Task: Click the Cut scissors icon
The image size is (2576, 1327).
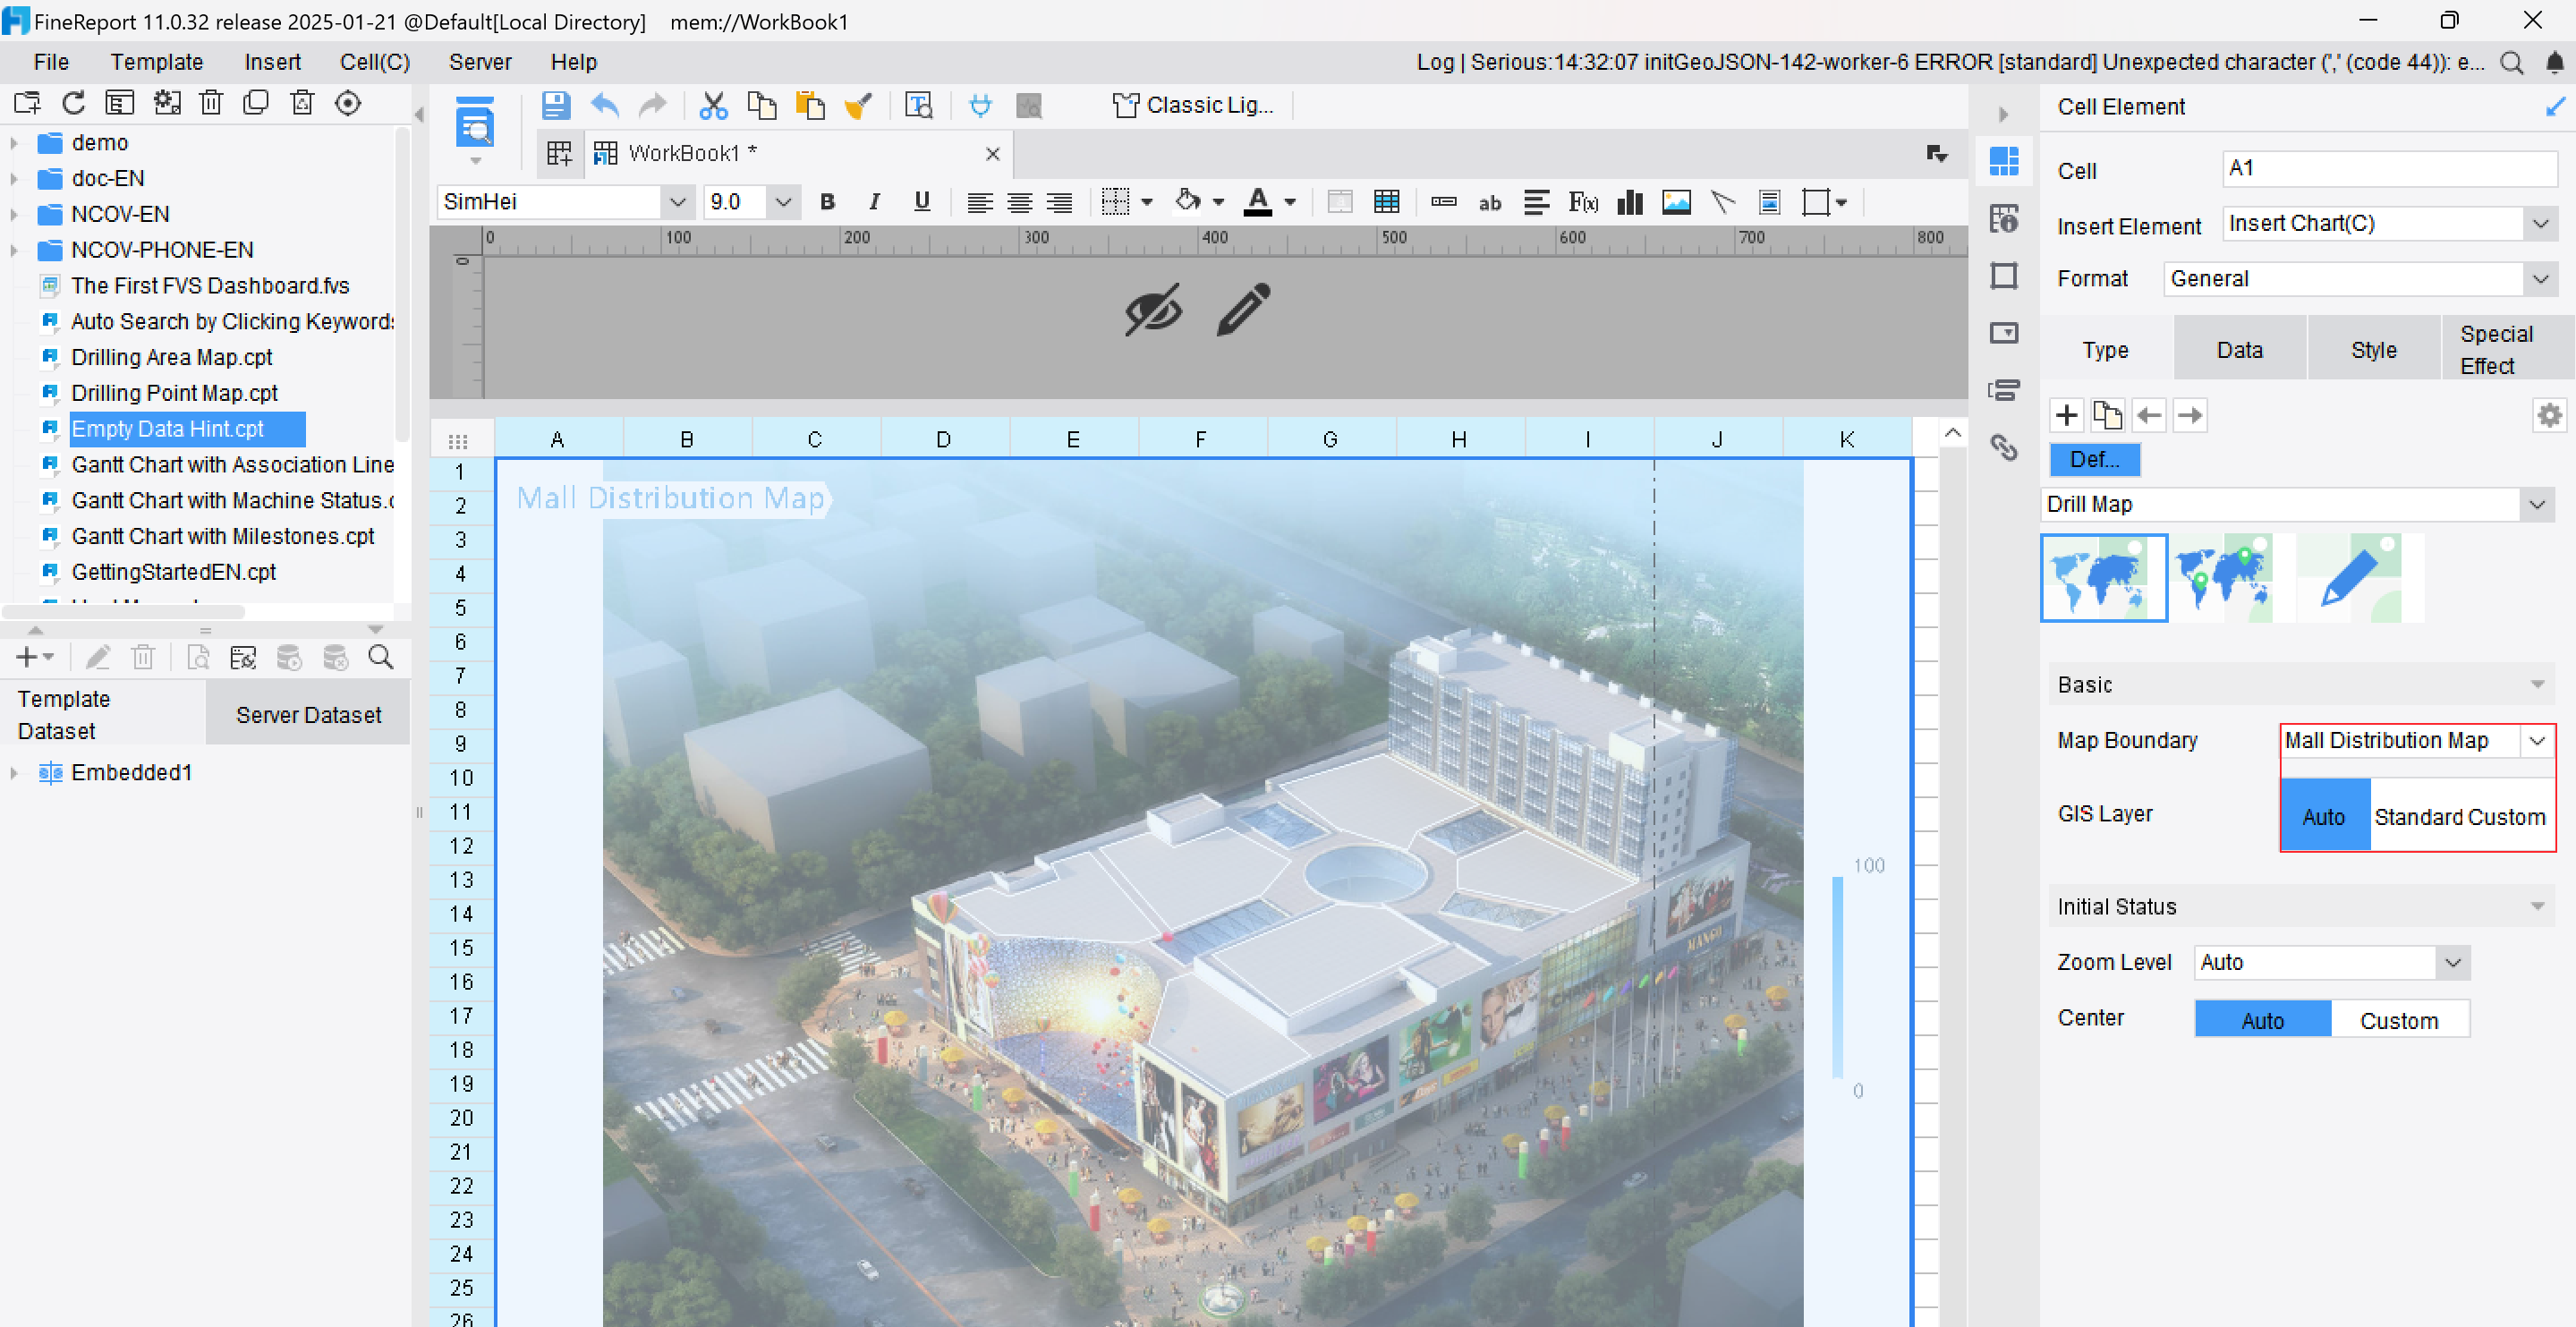Action: [x=713, y=105]
